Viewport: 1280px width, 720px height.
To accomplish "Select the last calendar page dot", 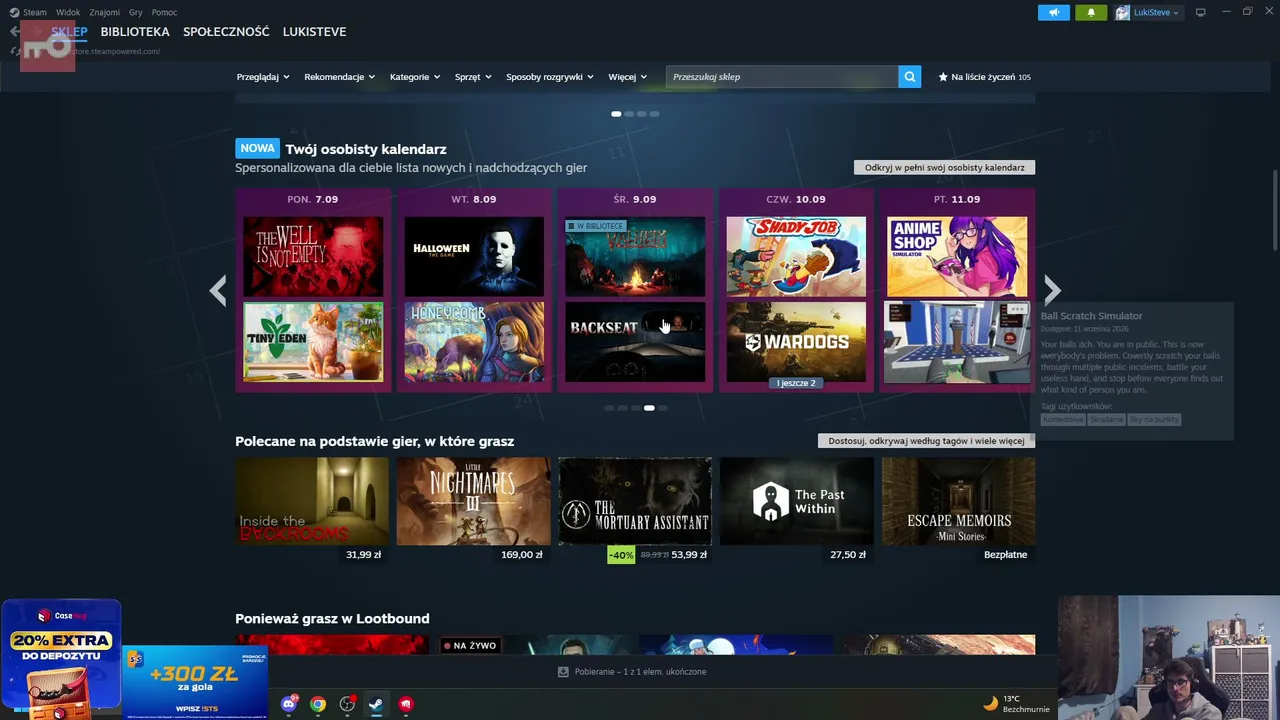I will [663, 408].
